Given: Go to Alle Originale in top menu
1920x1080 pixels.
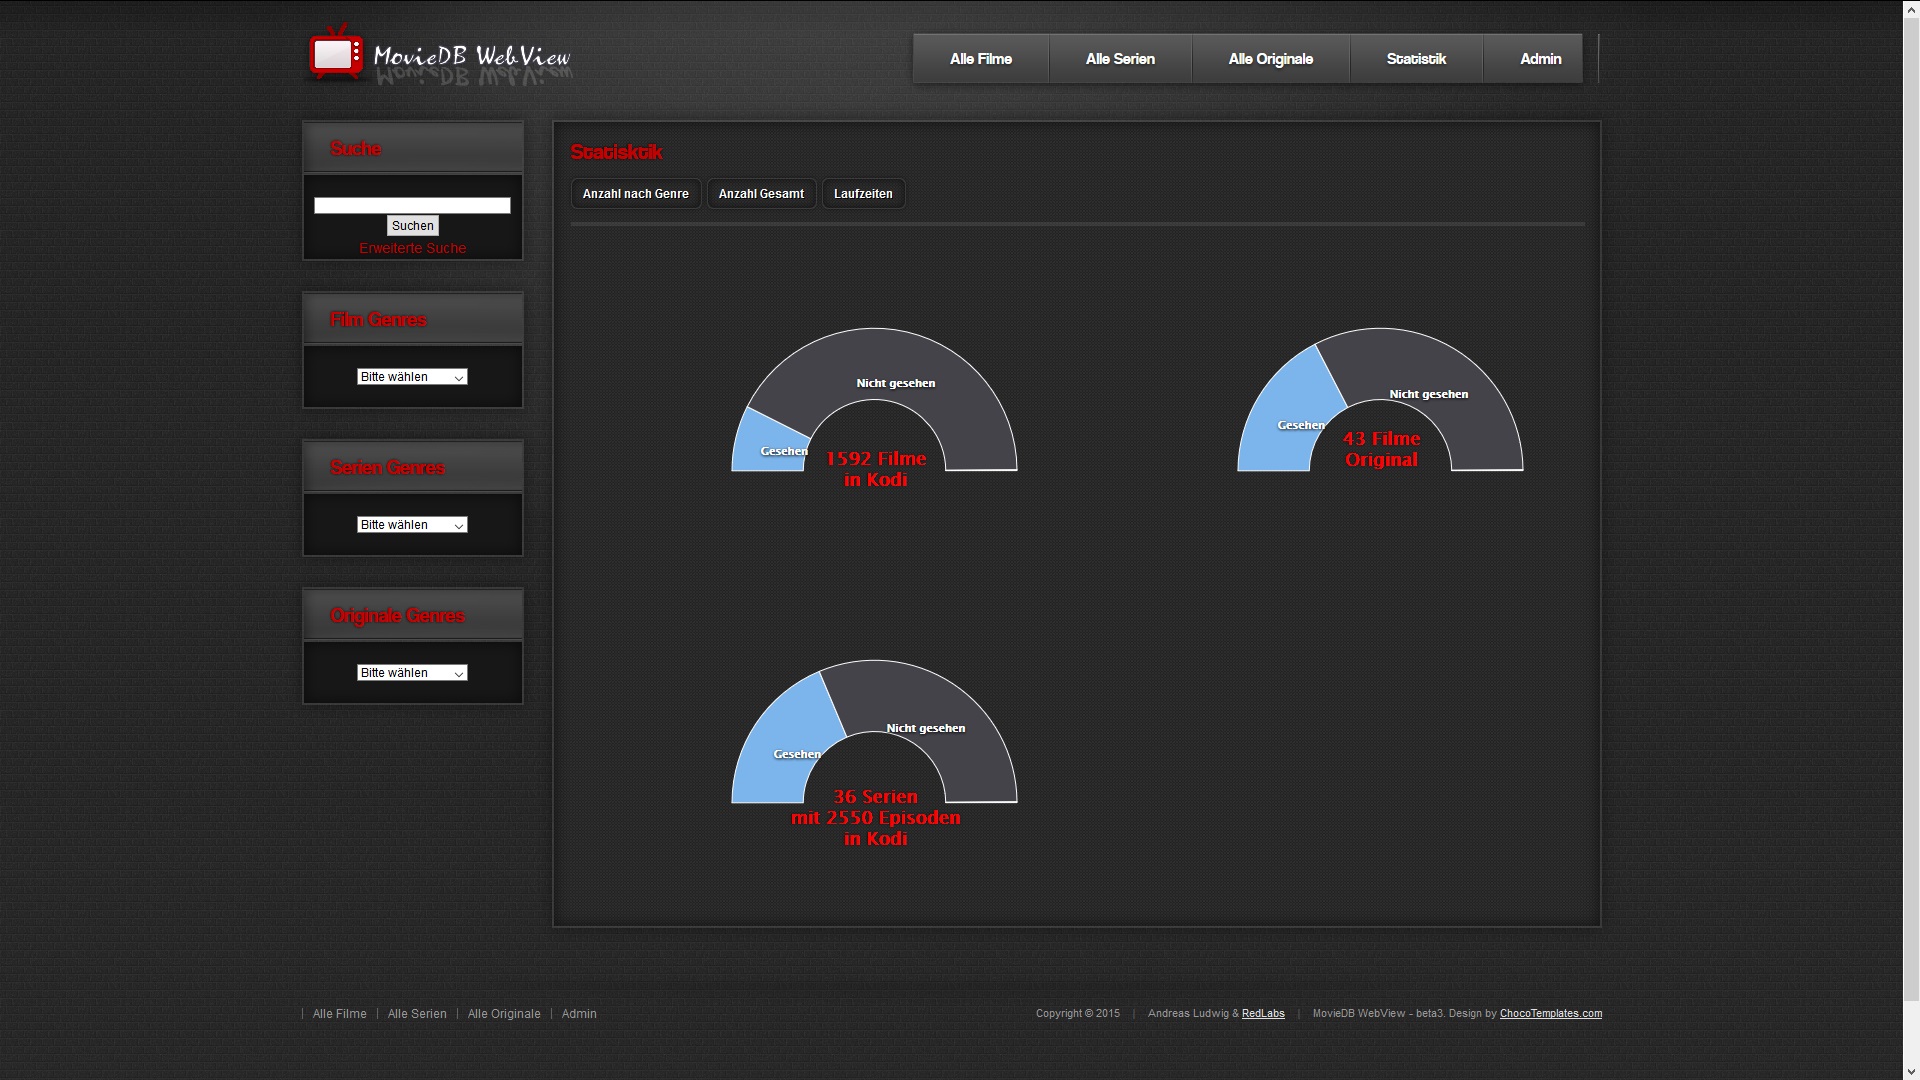Looking at the screenshot, I should coord(1270,59).
